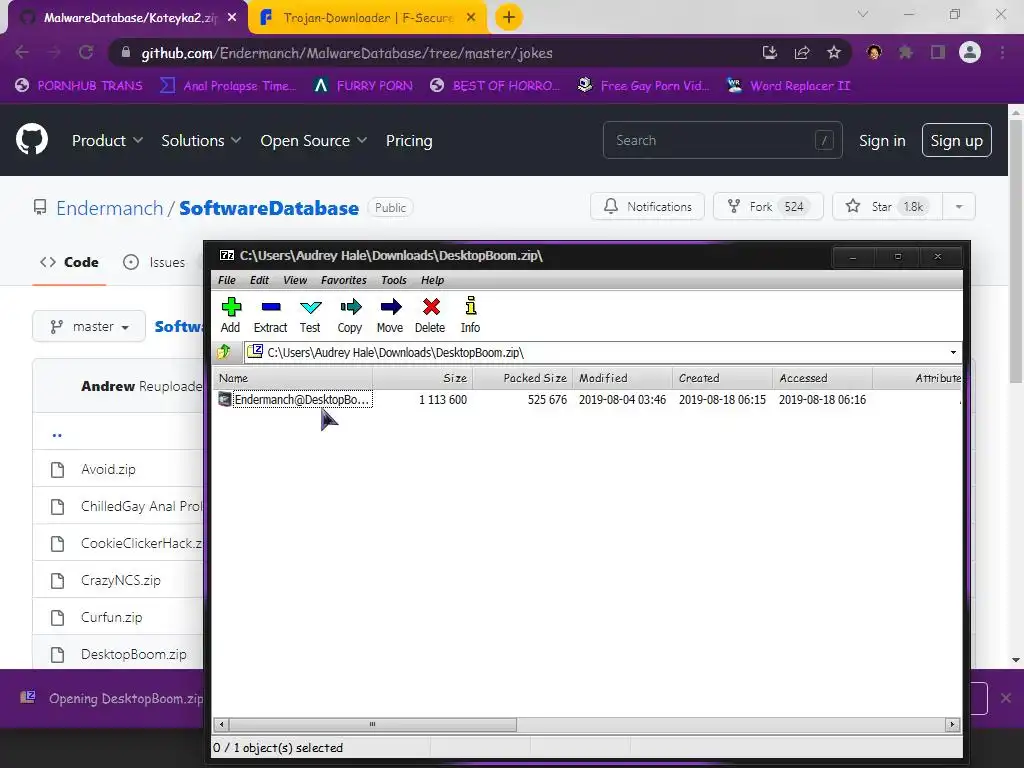
Task: Open the Endermanch owner link
Action: click(109, 208)
